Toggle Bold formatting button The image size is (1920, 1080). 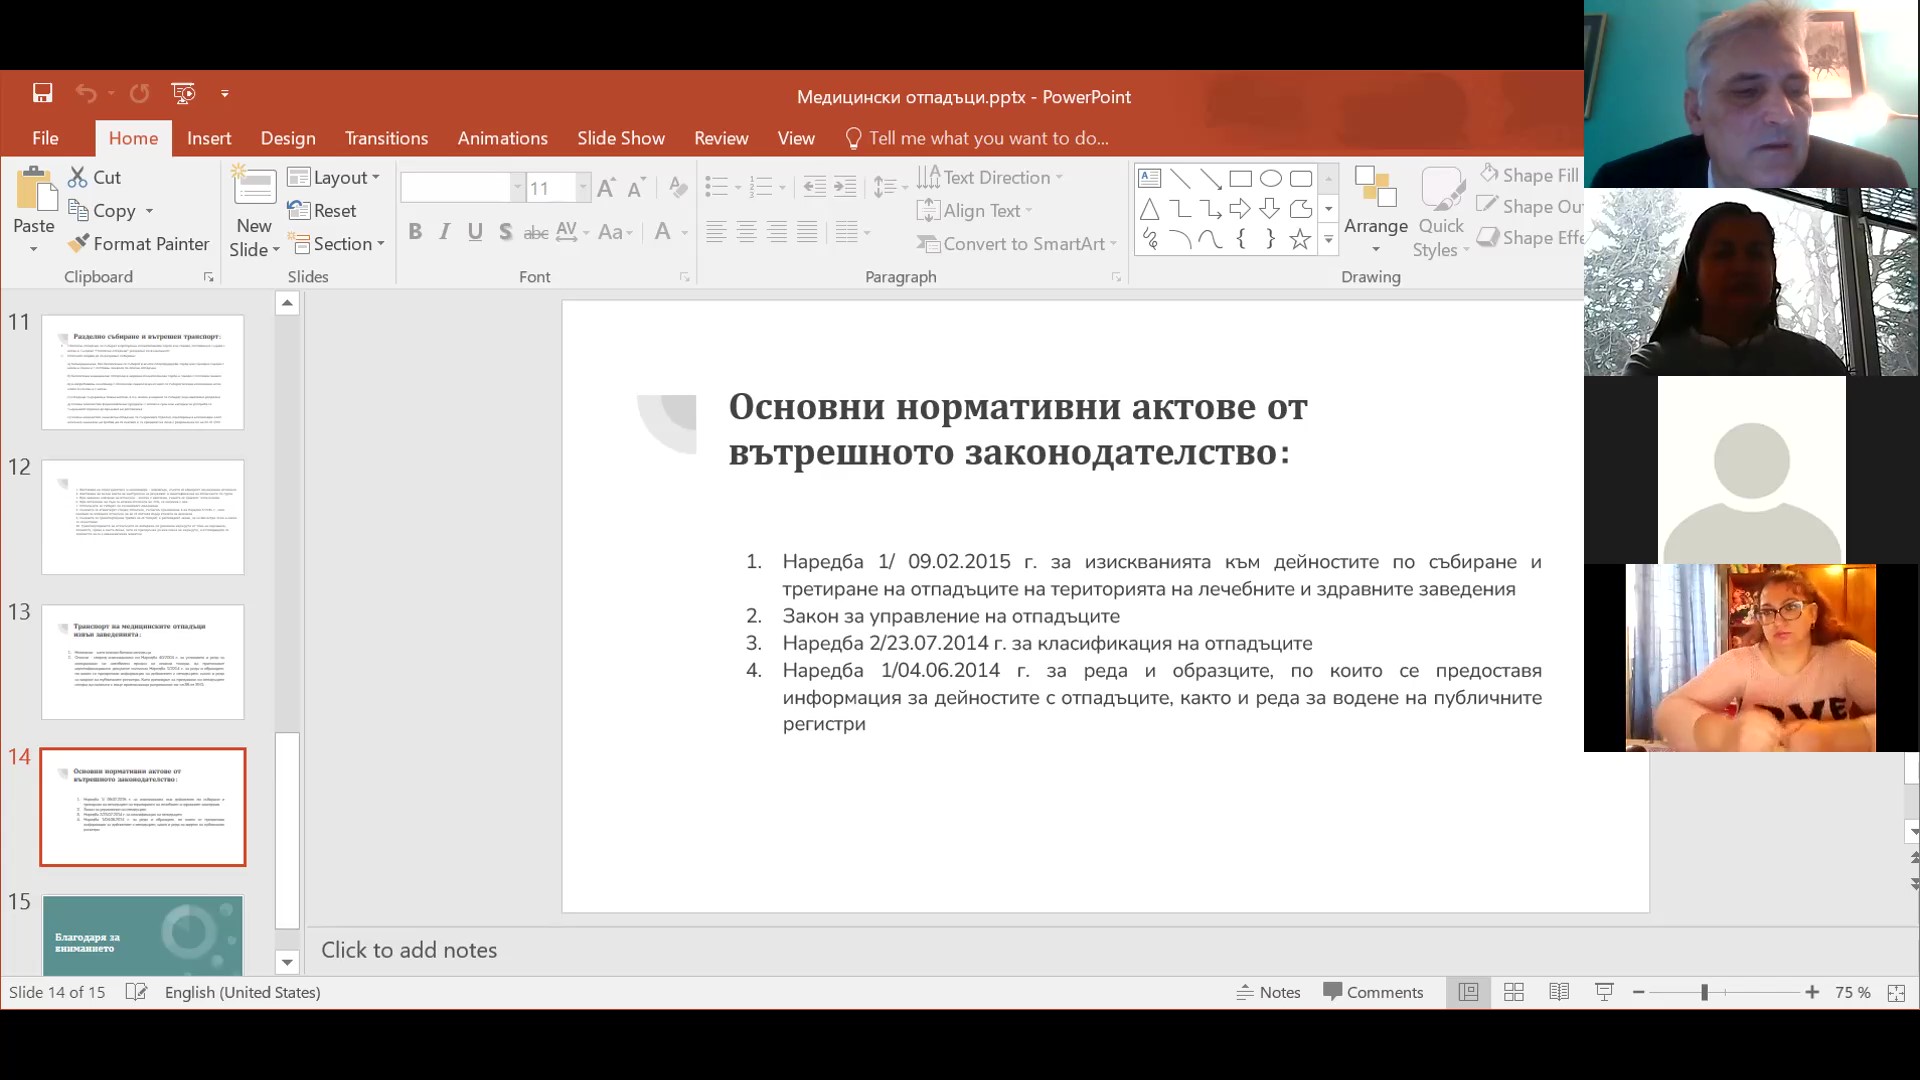click(x=415, y=232)
